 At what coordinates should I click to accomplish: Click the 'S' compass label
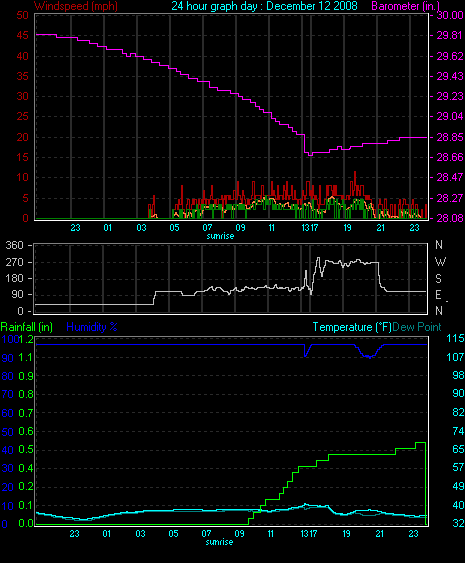(438, 279)
